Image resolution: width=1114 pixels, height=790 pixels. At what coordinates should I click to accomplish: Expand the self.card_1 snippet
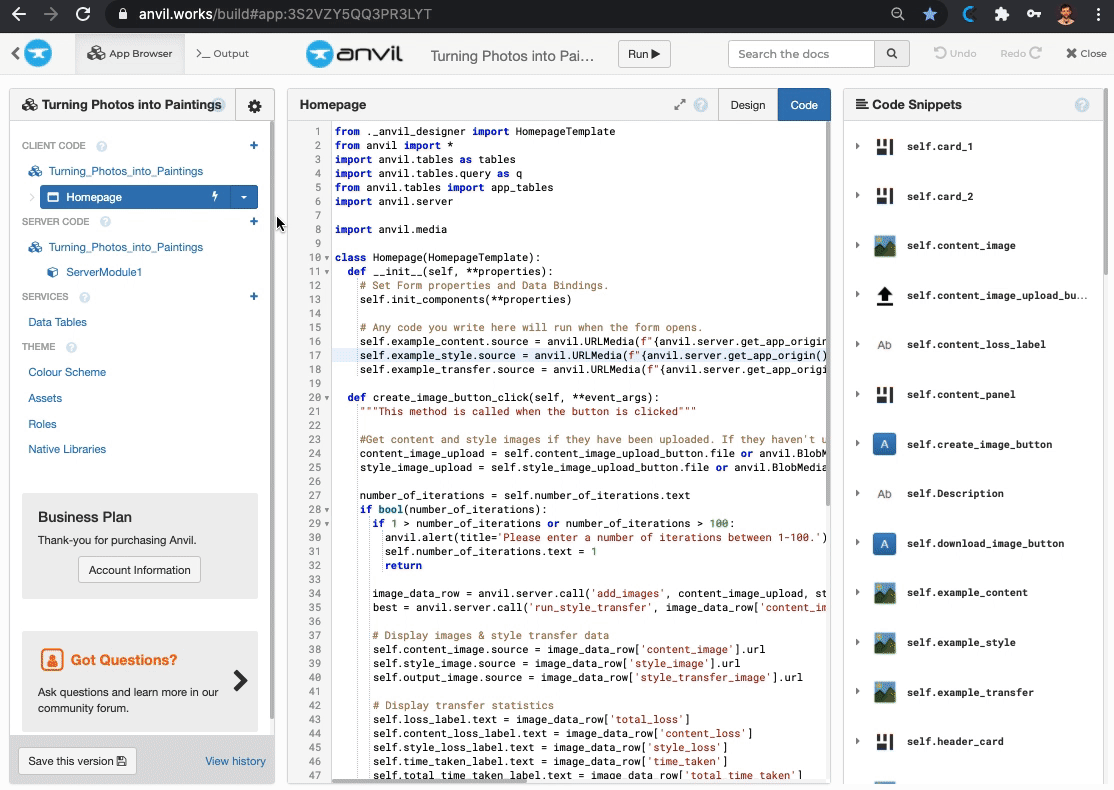click(x=857, y=146)
